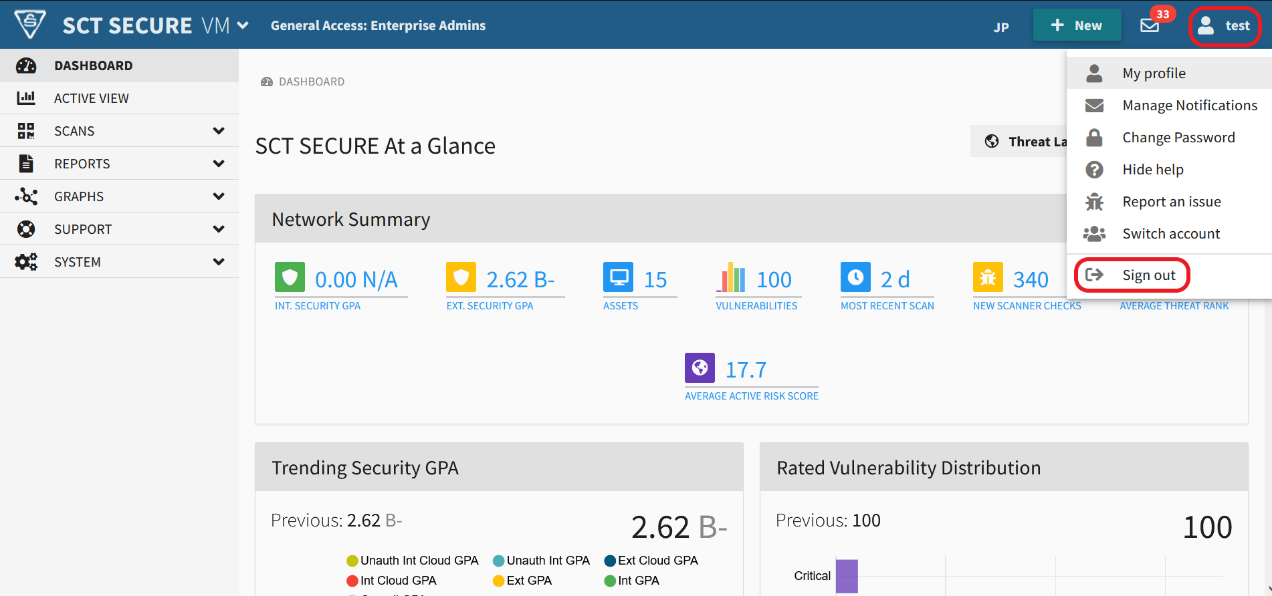Click the Support lifebuoy icon
Screen dimensions: 1272x596
pos(26,229)
